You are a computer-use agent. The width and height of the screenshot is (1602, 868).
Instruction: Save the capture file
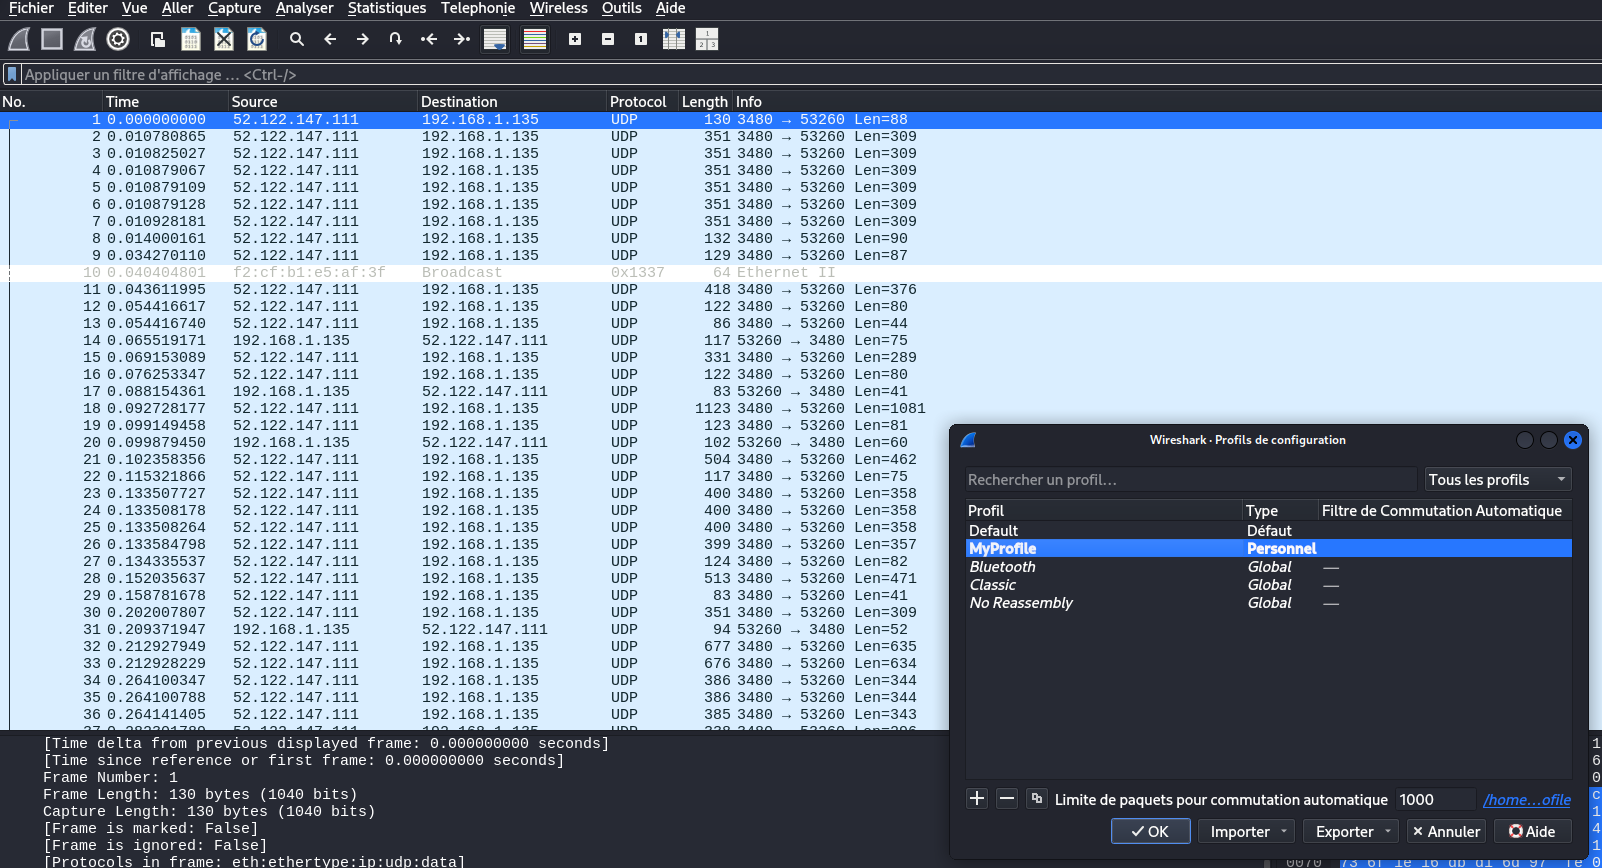[x=191, y=39]
